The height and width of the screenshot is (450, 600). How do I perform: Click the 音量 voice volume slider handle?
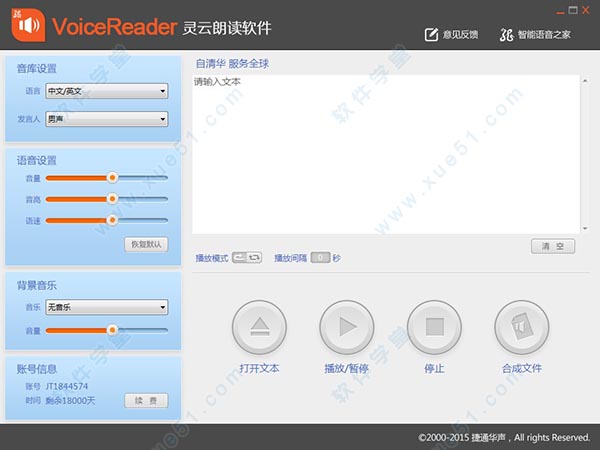pos(112,178)
